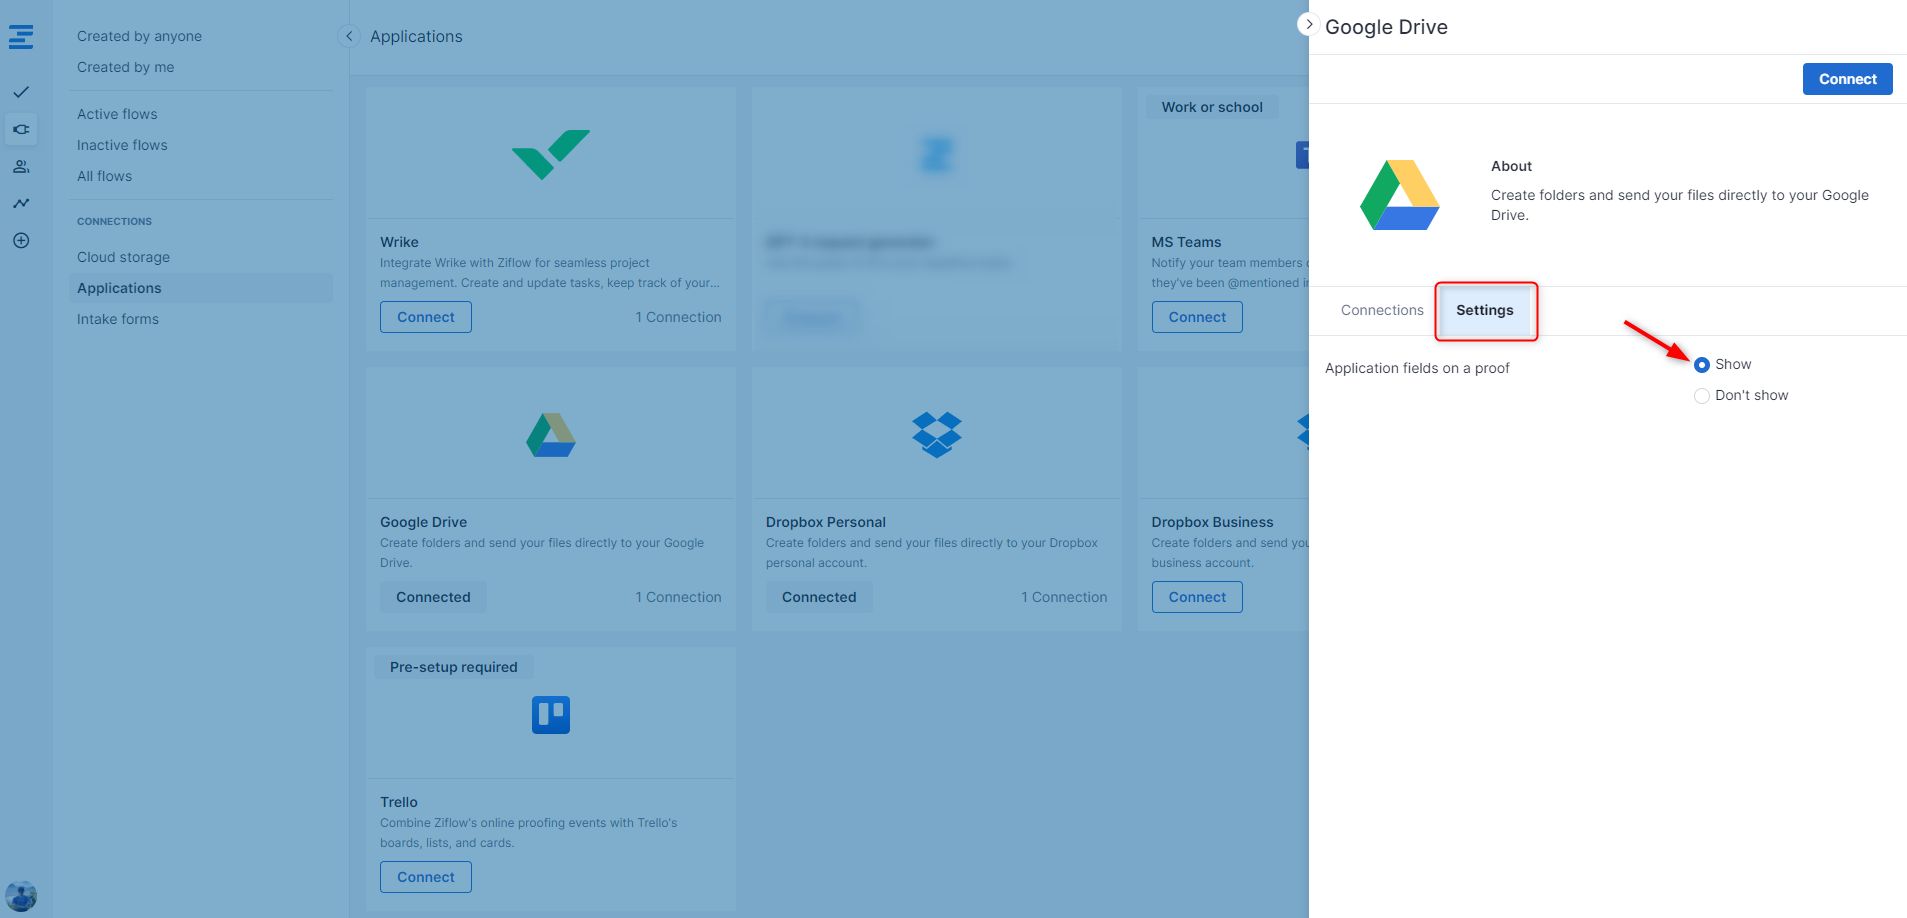Select the Show radio button
This screenshot has width=1907, height=918.
1702,365
